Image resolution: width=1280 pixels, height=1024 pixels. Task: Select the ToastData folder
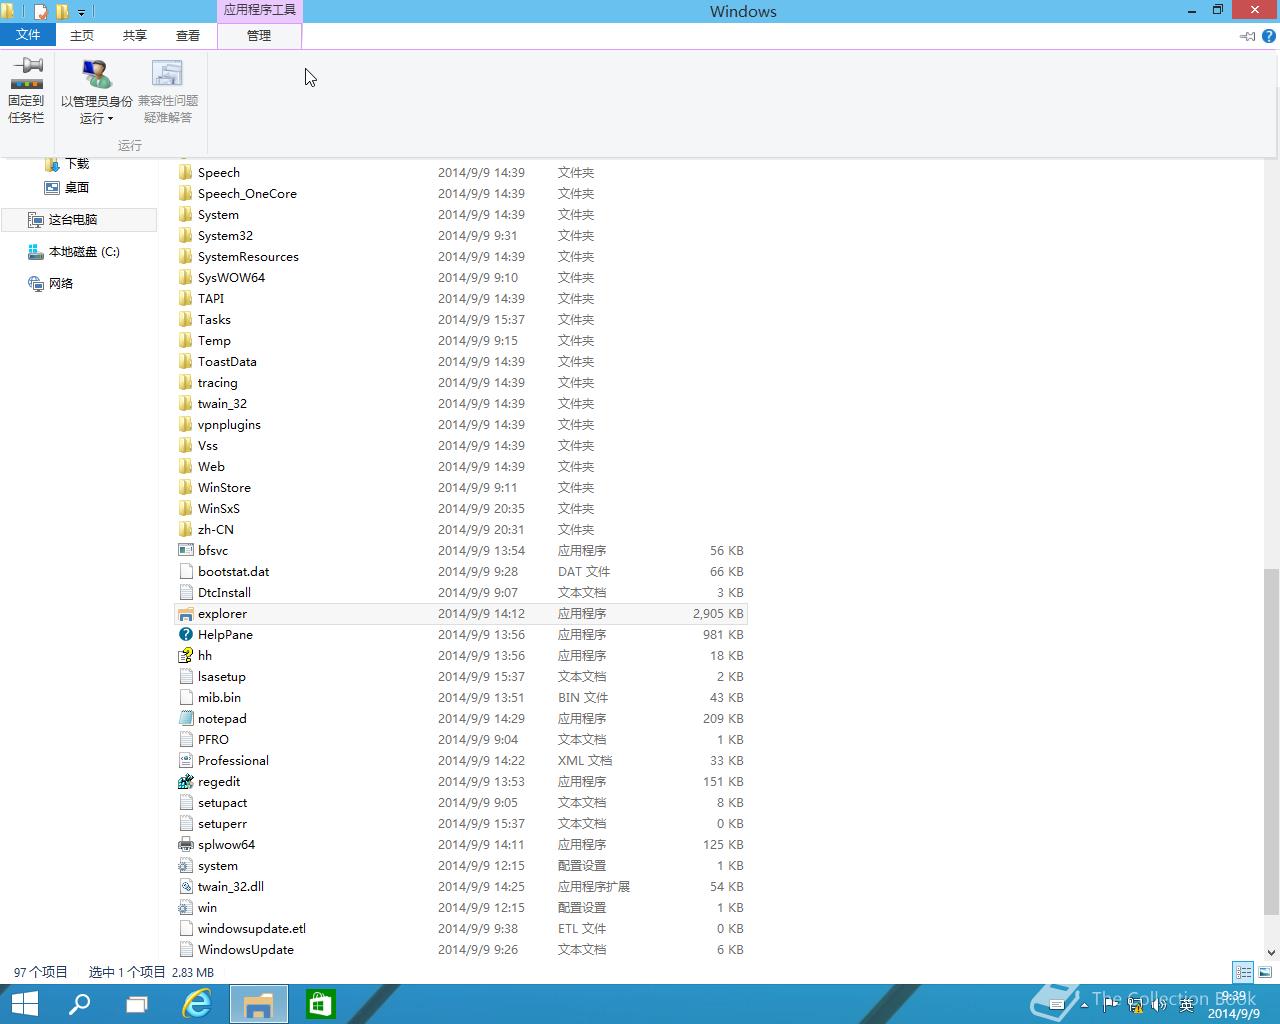461,362
